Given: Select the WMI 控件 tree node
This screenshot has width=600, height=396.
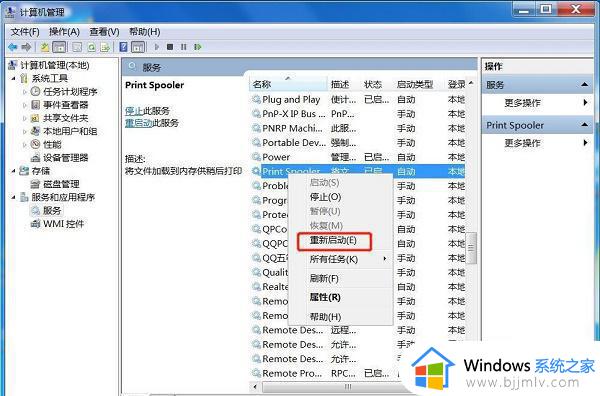Looking at the screenshot, I should pos(63,224).
